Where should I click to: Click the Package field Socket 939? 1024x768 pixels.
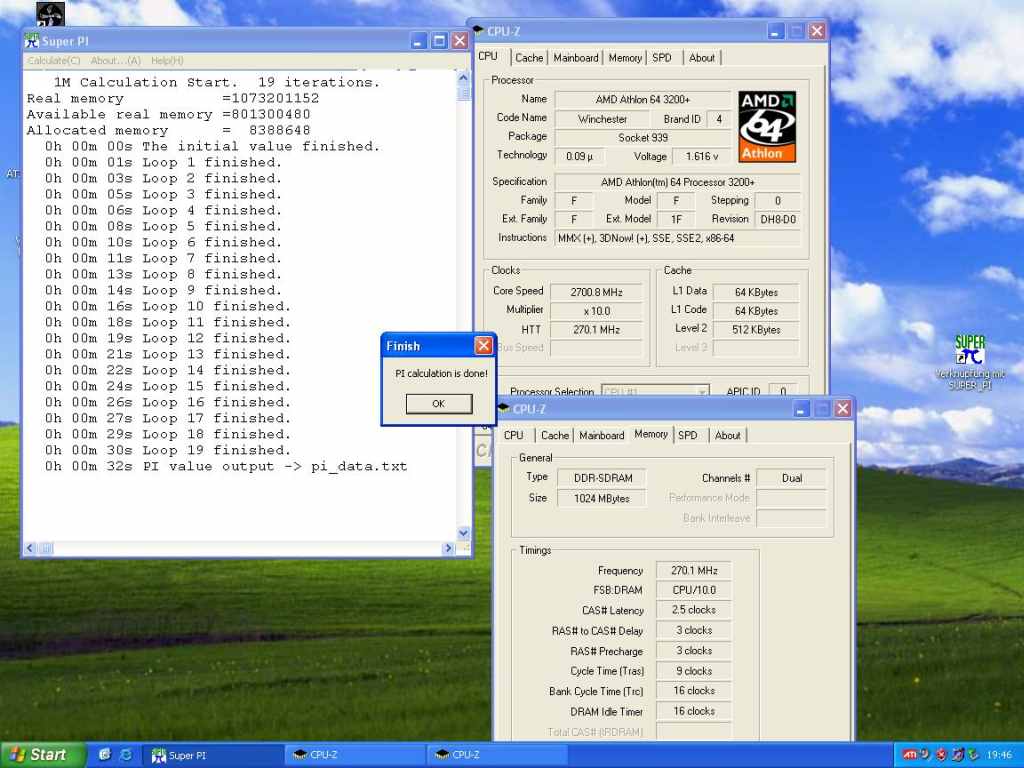point(643,138)
